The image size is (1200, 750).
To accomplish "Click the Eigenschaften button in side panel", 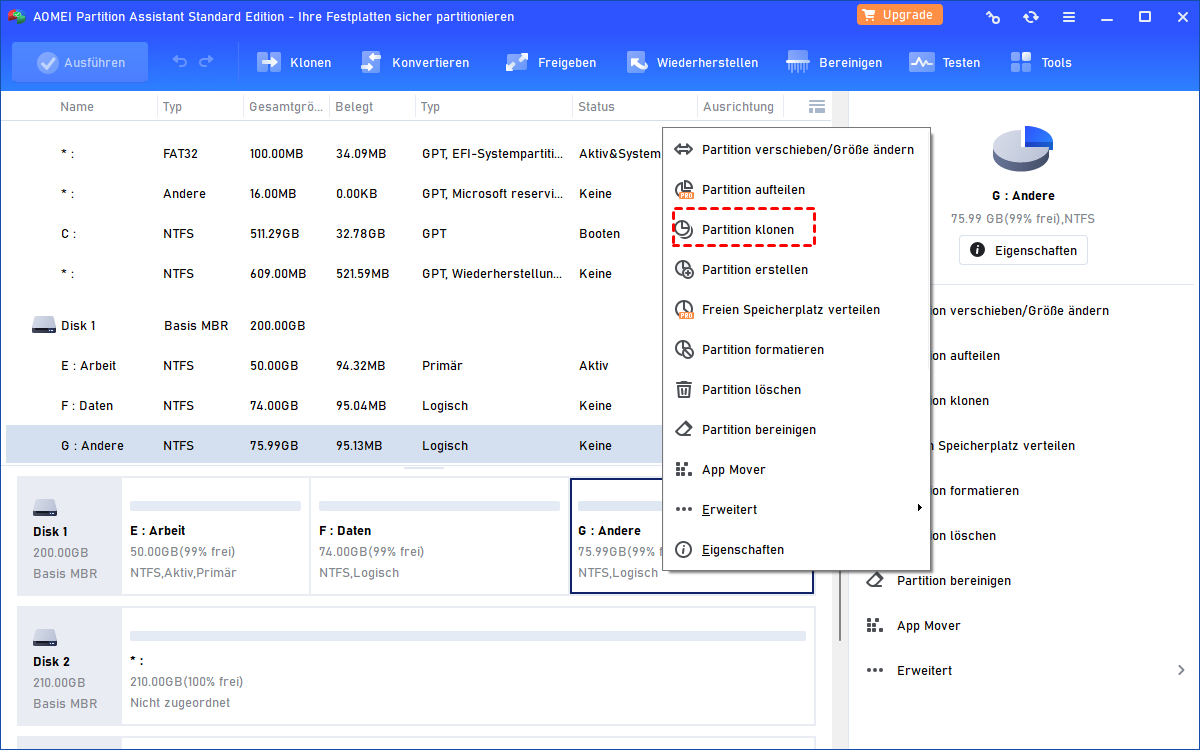I will point(1023,250).
